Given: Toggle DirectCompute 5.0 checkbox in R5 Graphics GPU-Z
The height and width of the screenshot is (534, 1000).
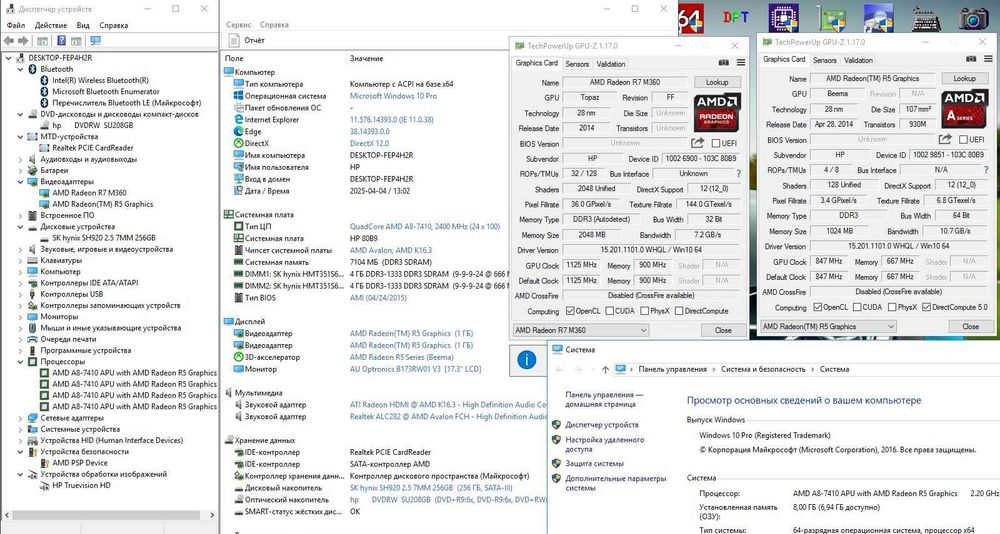Looking at the screenshot, I should click(927, 308).
